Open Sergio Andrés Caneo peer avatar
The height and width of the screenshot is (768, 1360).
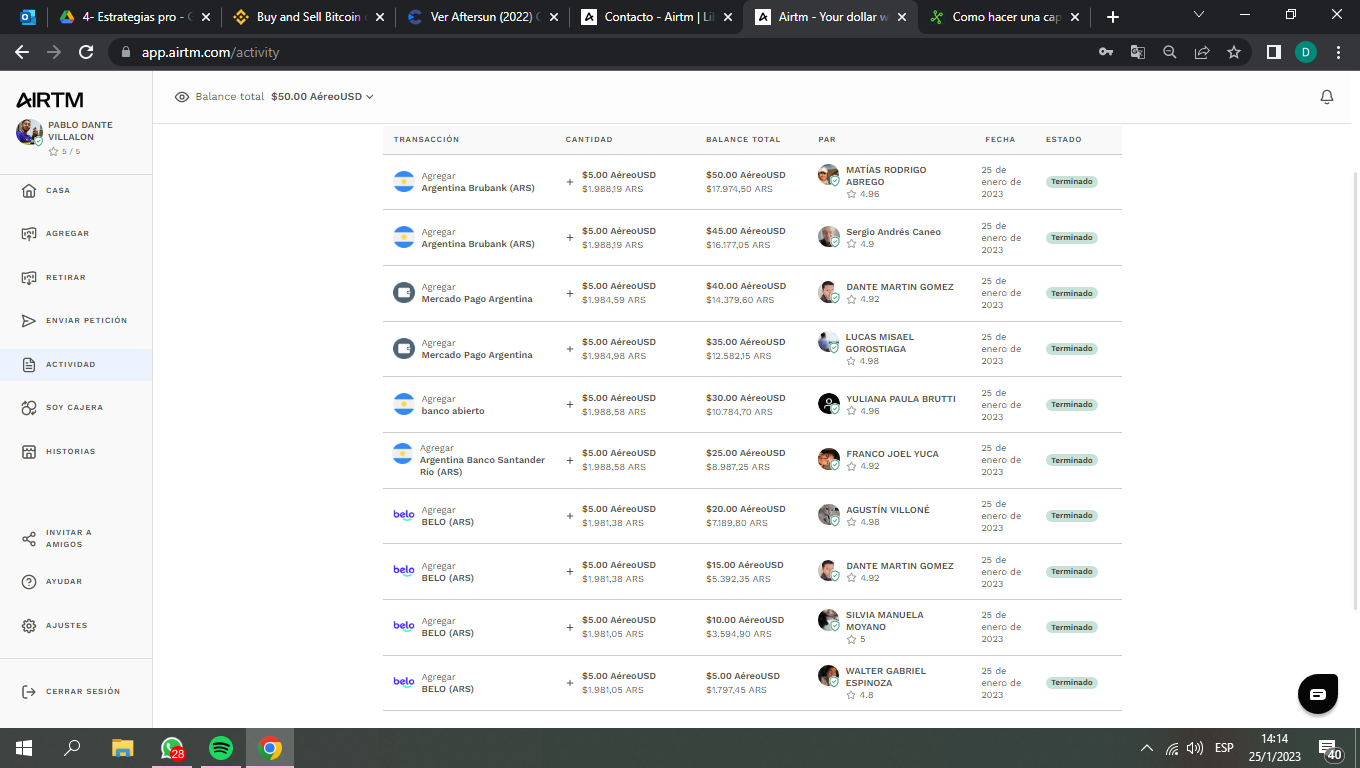(828, 237)
